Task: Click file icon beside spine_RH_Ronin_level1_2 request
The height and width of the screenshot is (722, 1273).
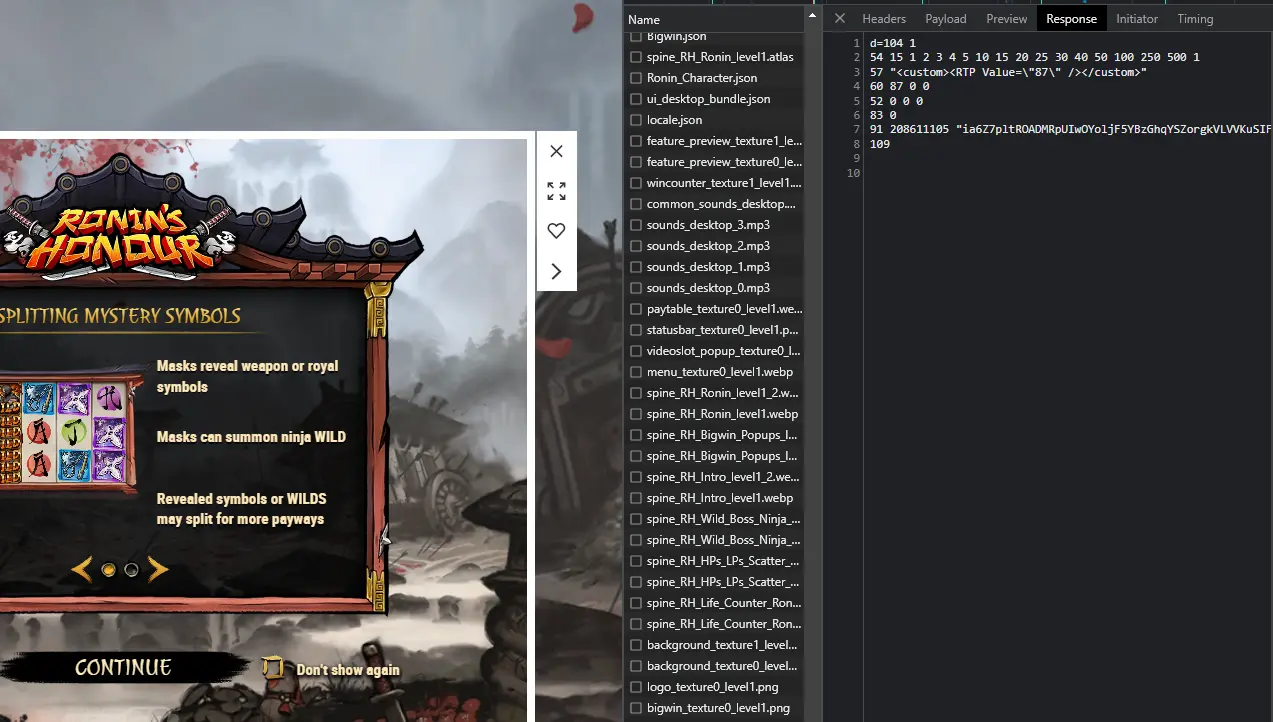Action: [636, 393]
